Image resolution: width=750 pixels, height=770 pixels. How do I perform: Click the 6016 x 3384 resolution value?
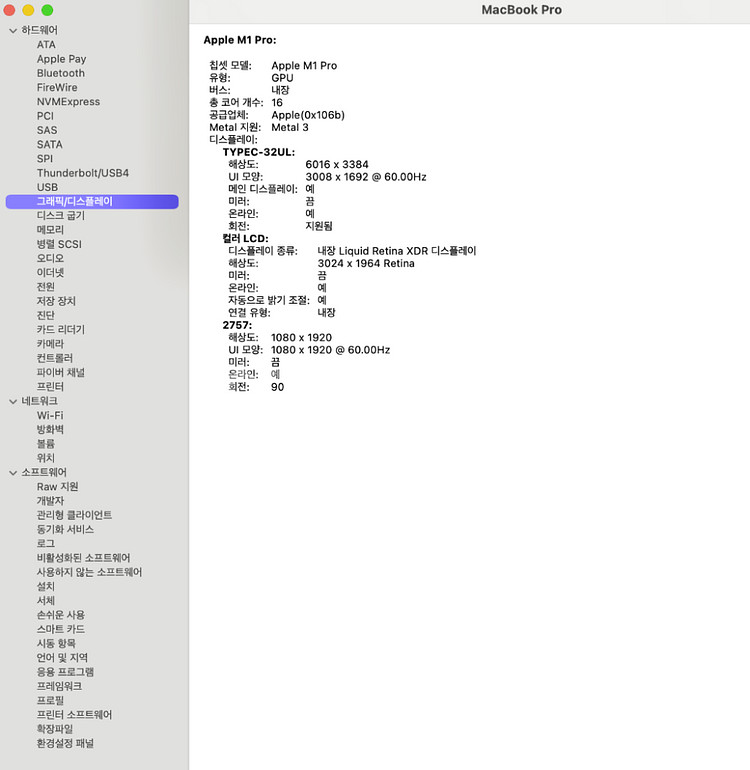pos(337,165)
